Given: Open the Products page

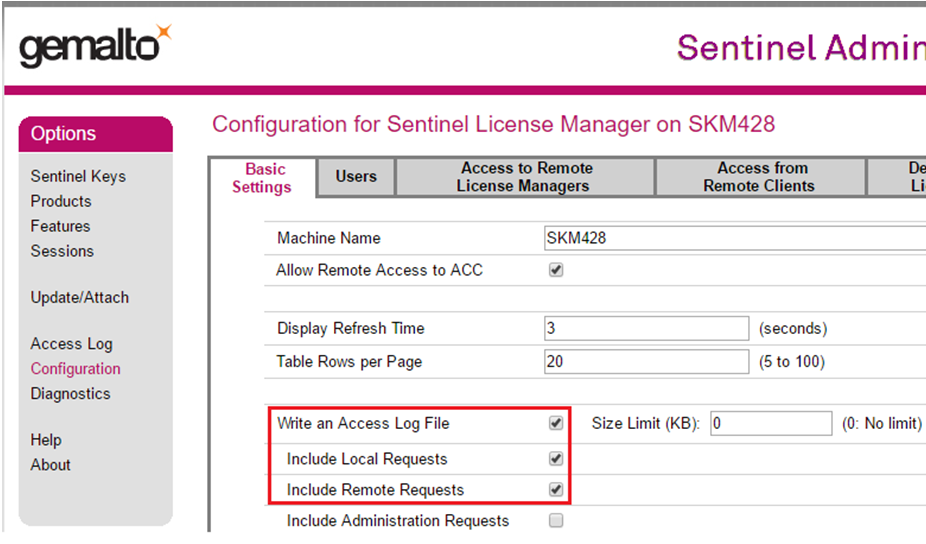Looking at the screenshot, I should (x=60, y=201).
